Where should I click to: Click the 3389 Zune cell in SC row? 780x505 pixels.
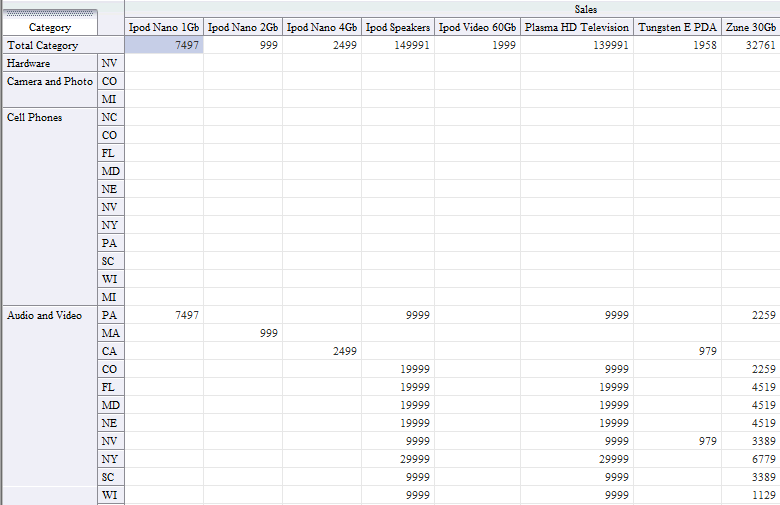(x=751, y=477)
